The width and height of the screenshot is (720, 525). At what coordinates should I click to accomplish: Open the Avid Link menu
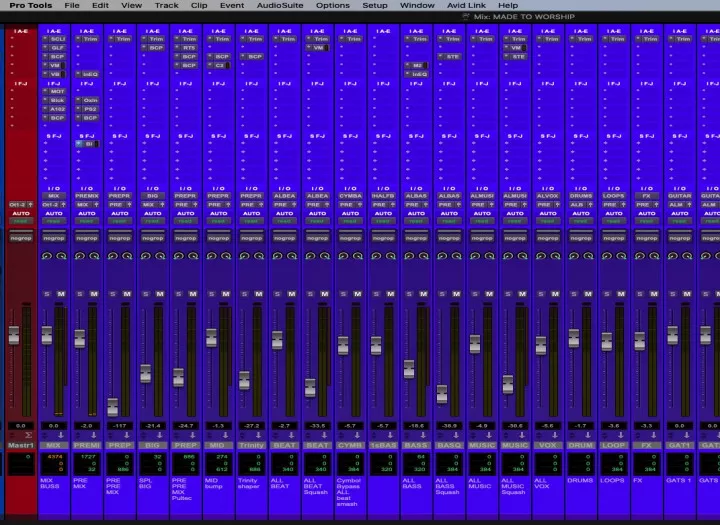click(467, 6)
